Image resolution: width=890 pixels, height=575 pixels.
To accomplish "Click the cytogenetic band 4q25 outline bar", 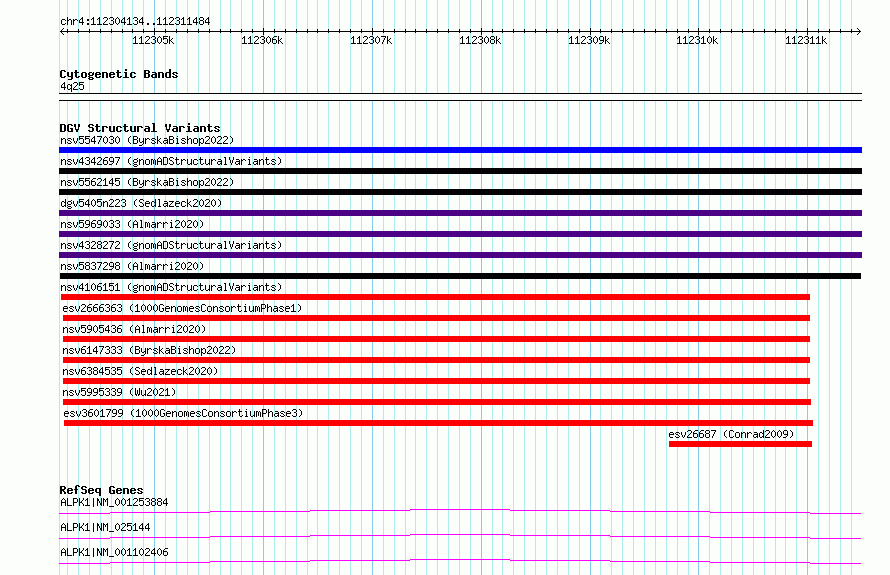I will [x=460, y=97].
